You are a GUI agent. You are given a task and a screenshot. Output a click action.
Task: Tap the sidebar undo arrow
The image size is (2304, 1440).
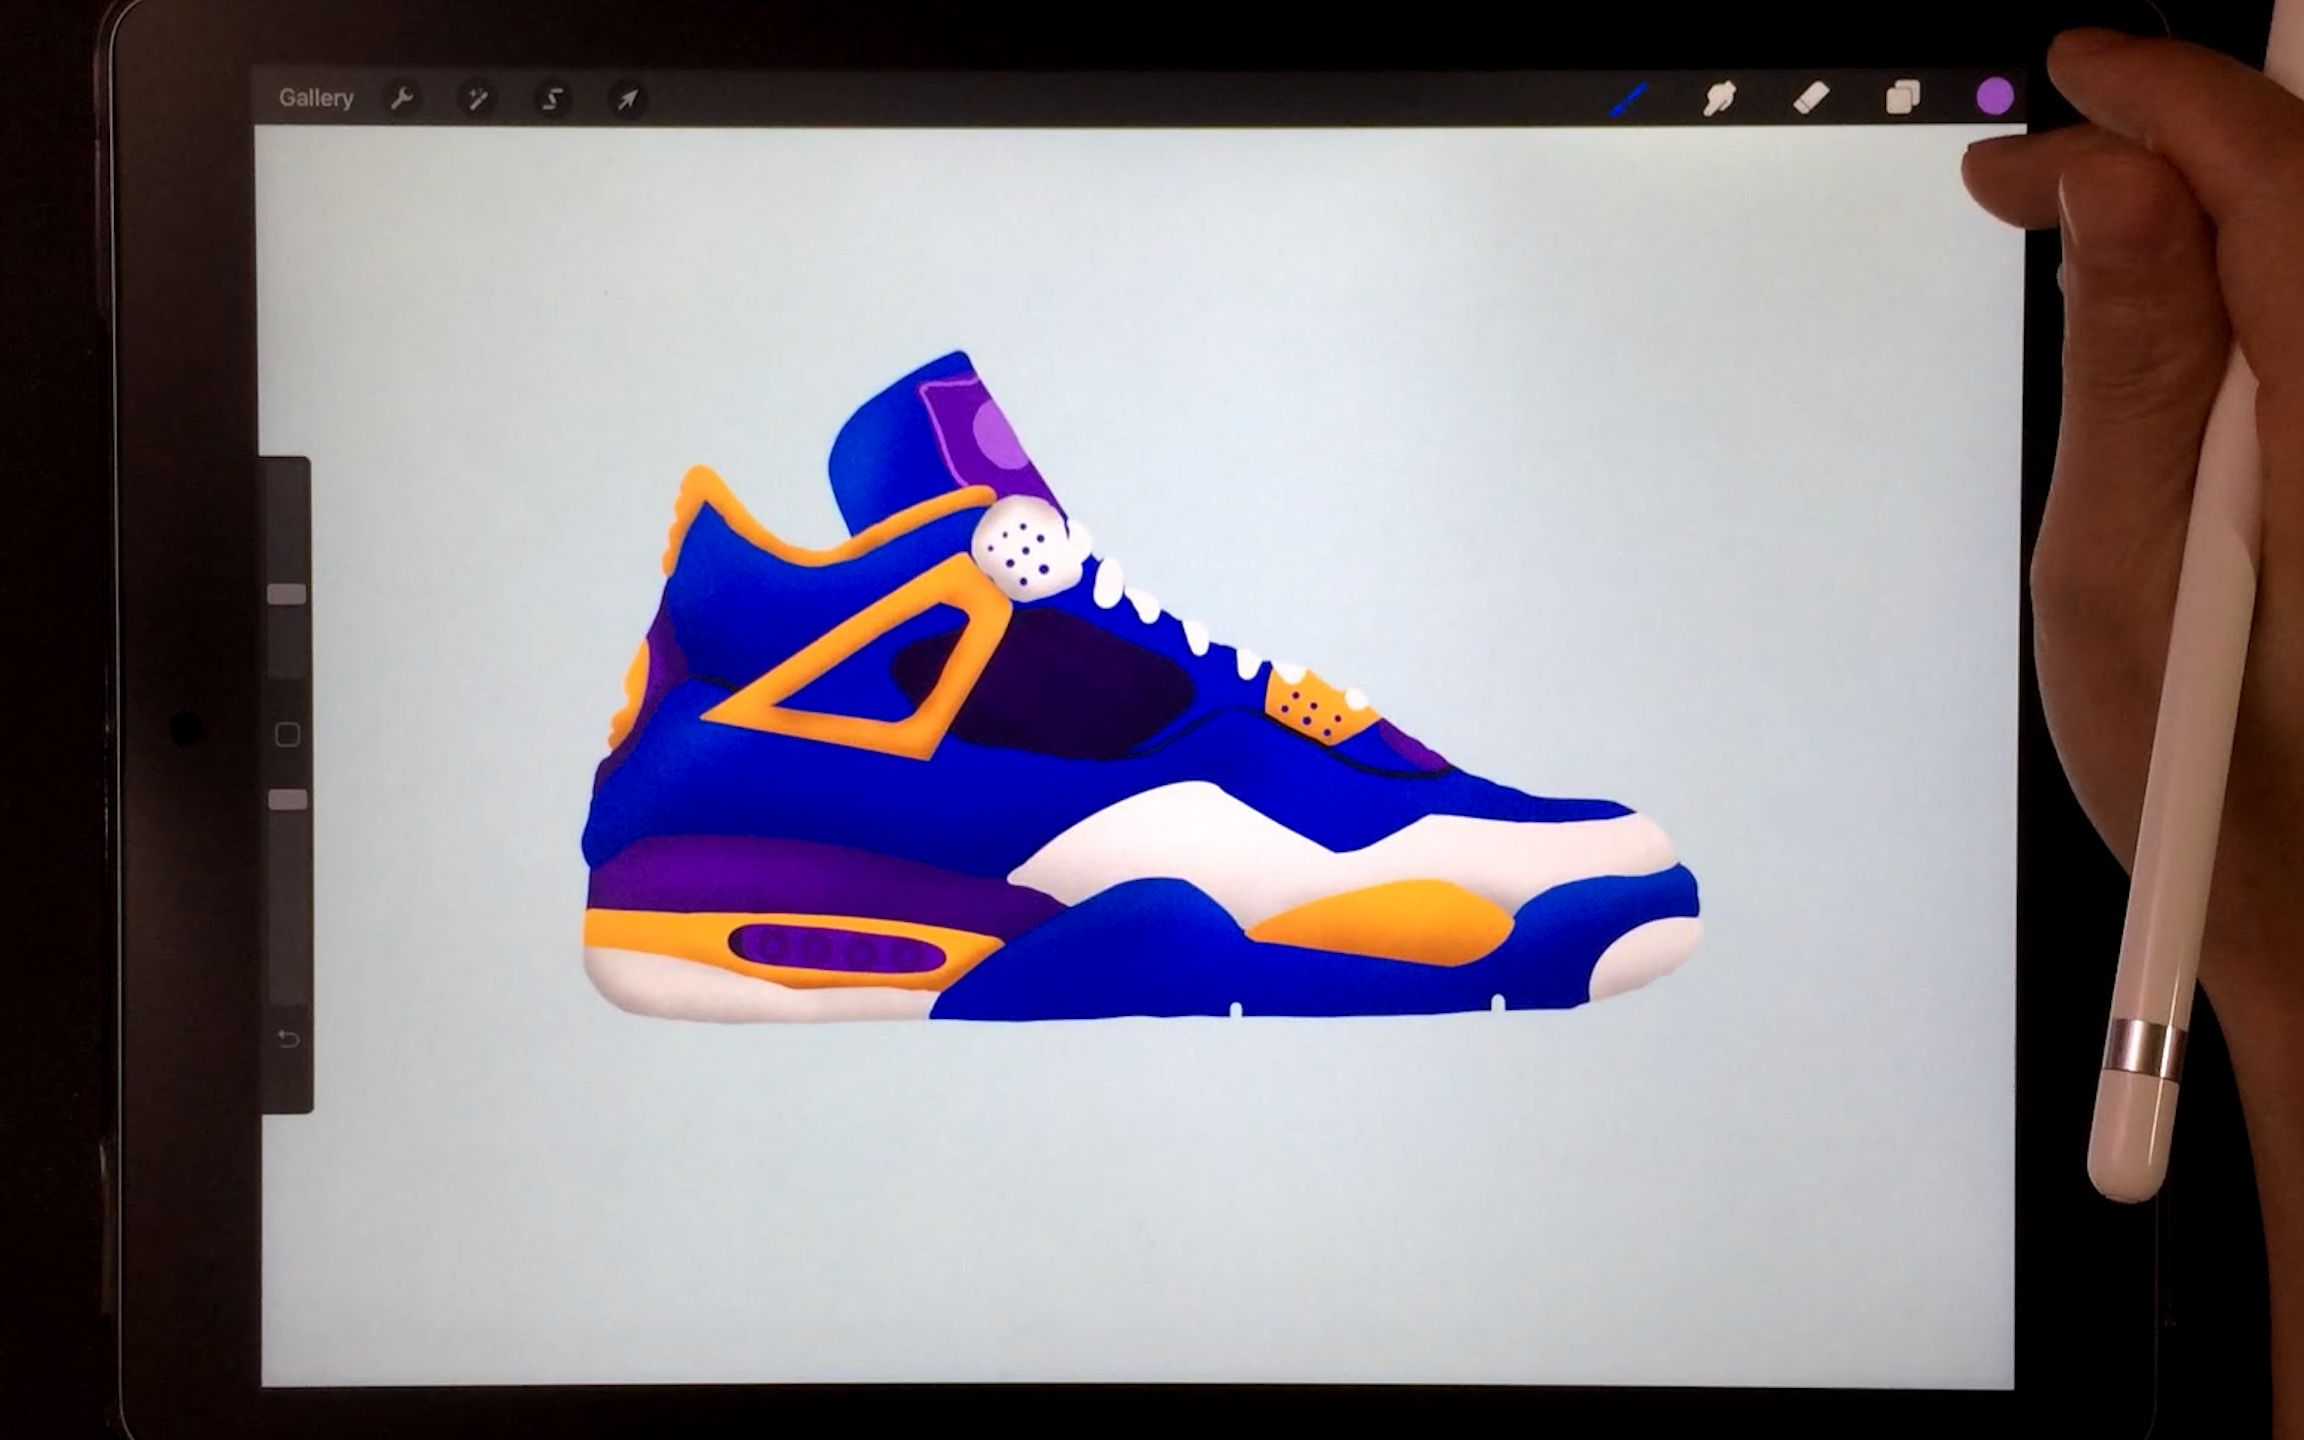point(288,1039)
